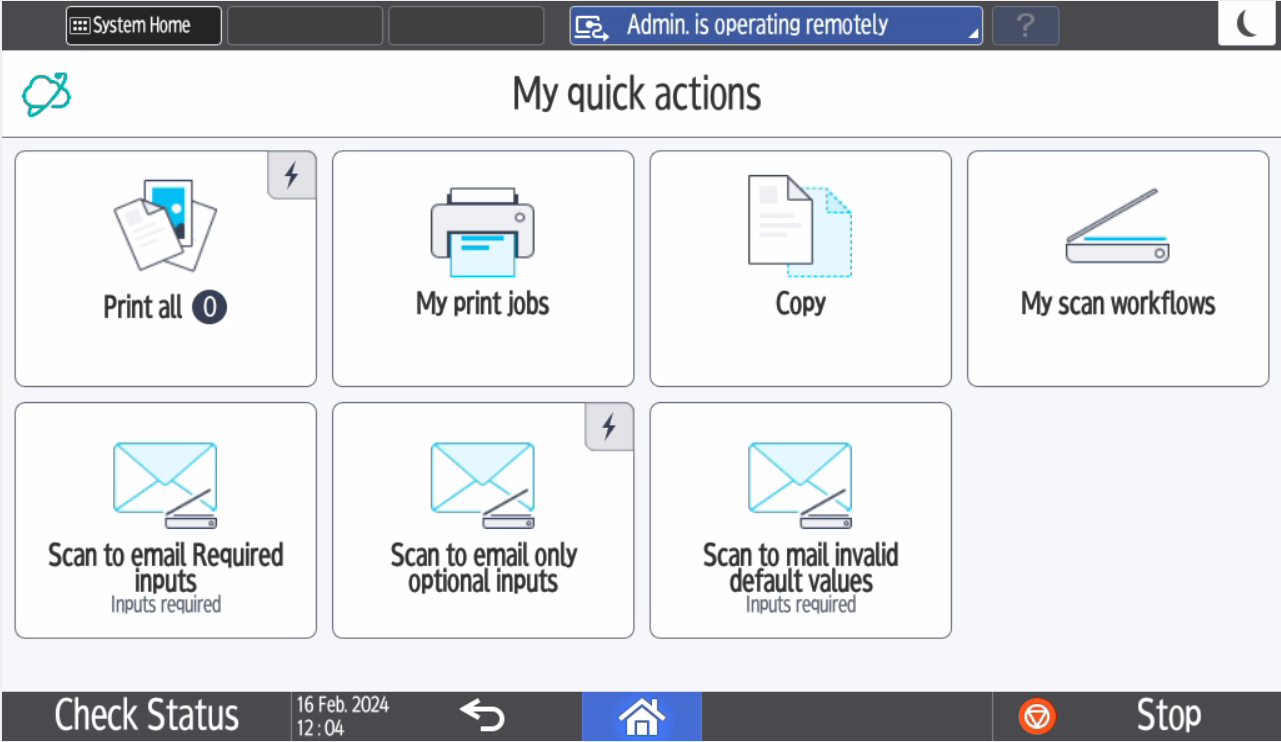
Task: Select the Print all stack icon
Action: coord(163,228)
